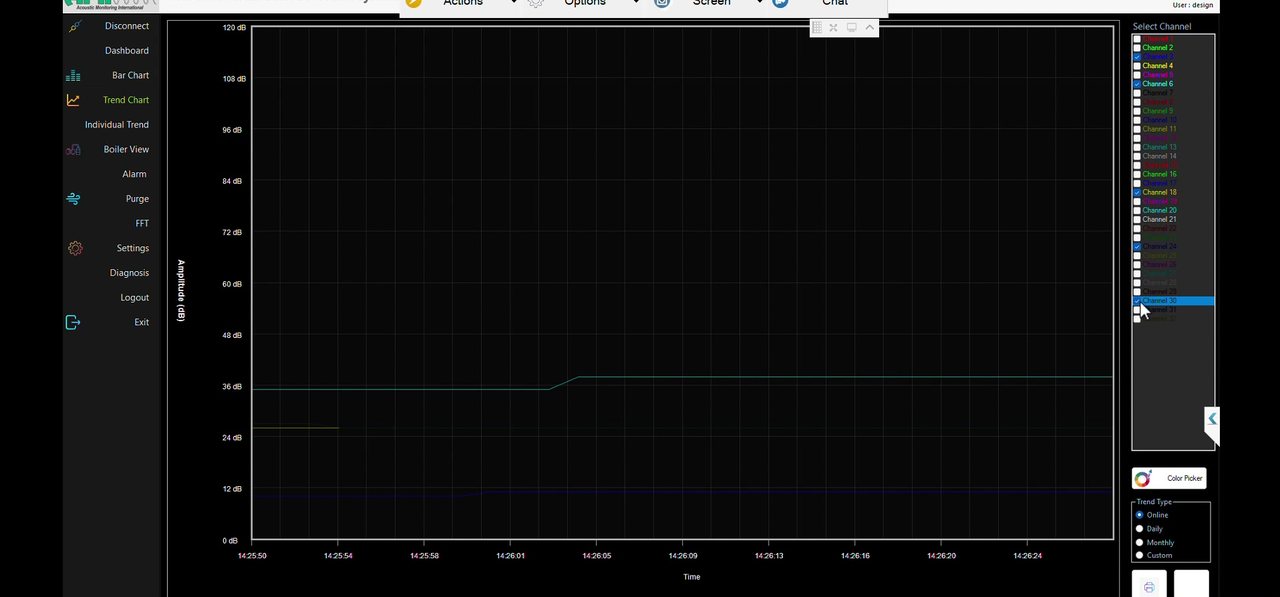Open the Diagnosis page
The height and width of the screenshot is (597, 1280).
(129, 273)
